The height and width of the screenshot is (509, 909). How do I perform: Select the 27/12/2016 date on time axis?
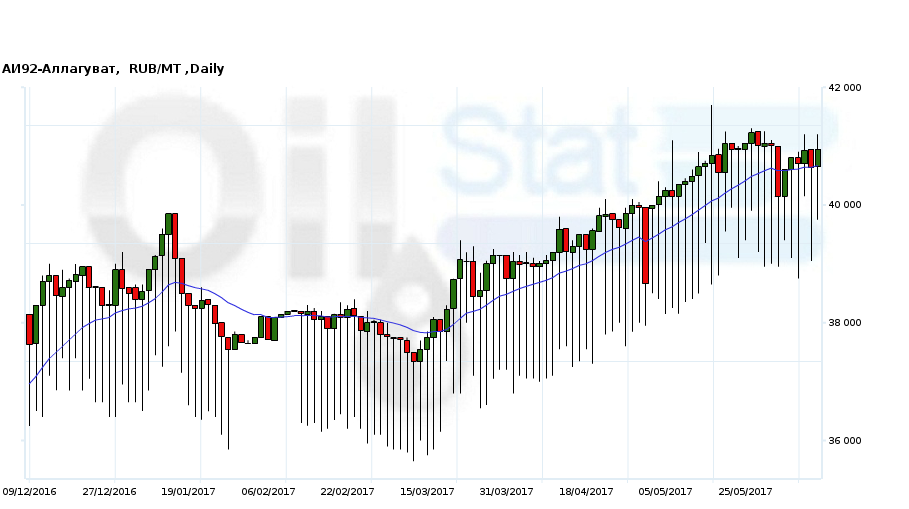coord(109,491)
